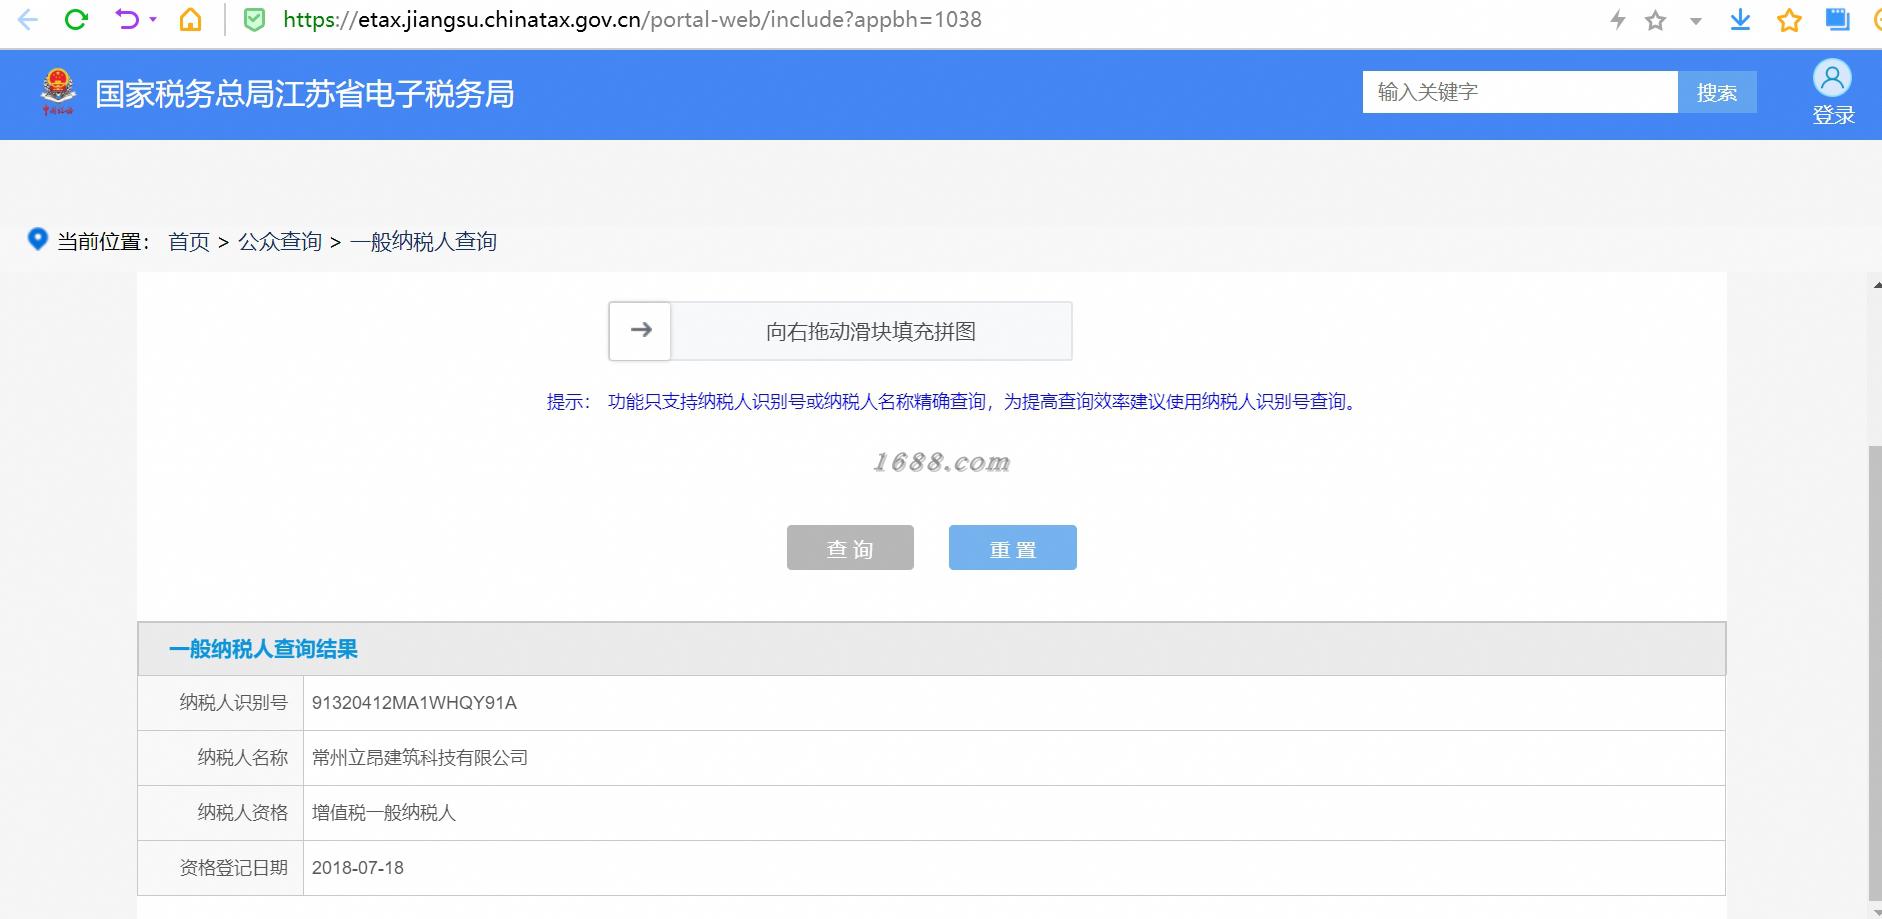The image size is (1882, 919).
Task: Click the 纳税人名称 label cell
Action: pyautogui.click(x=221, y=758)
